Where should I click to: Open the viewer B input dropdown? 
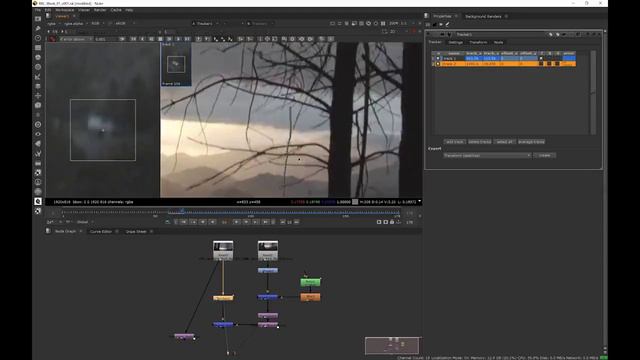[260, 24]
